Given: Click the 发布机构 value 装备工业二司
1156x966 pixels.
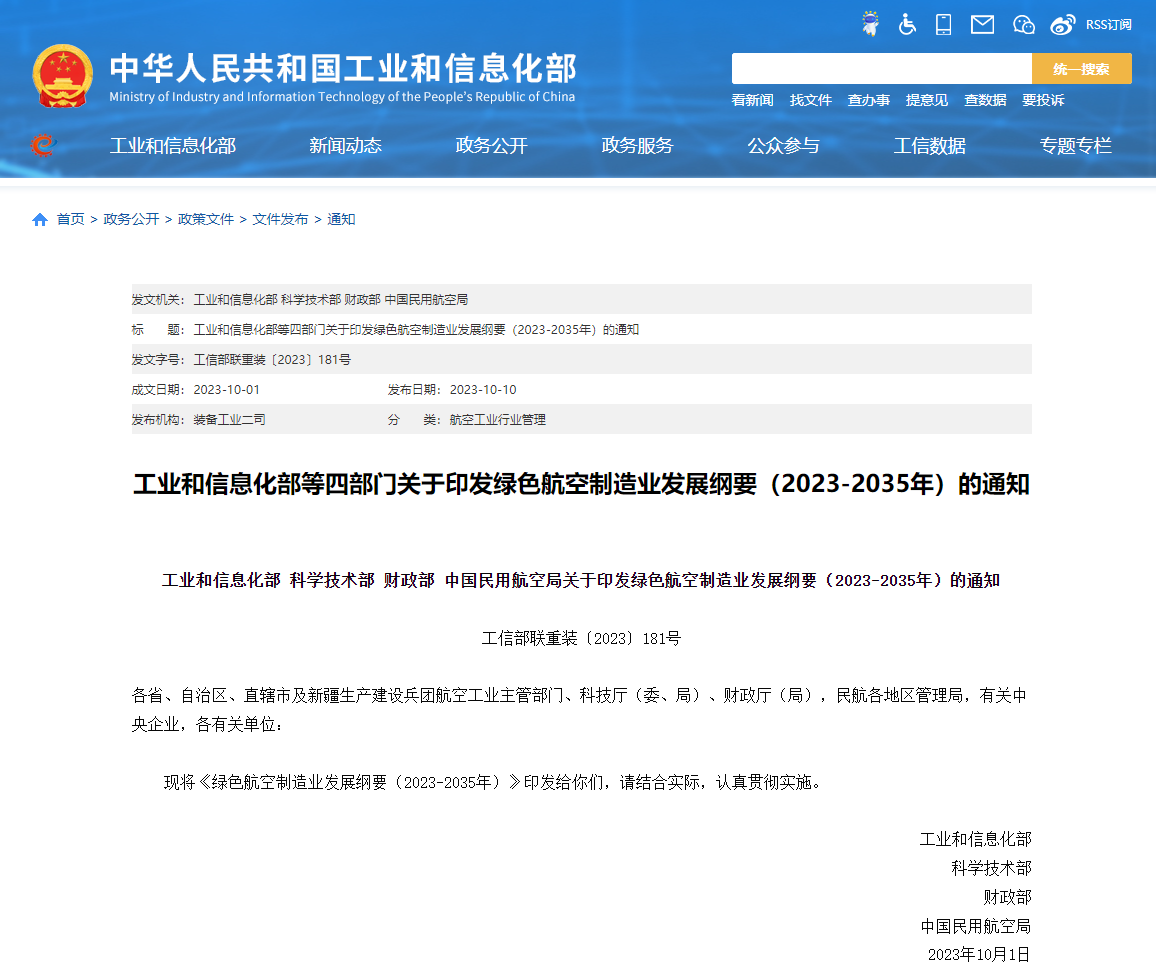Looking at the screenshot, I should coord(229,420).
